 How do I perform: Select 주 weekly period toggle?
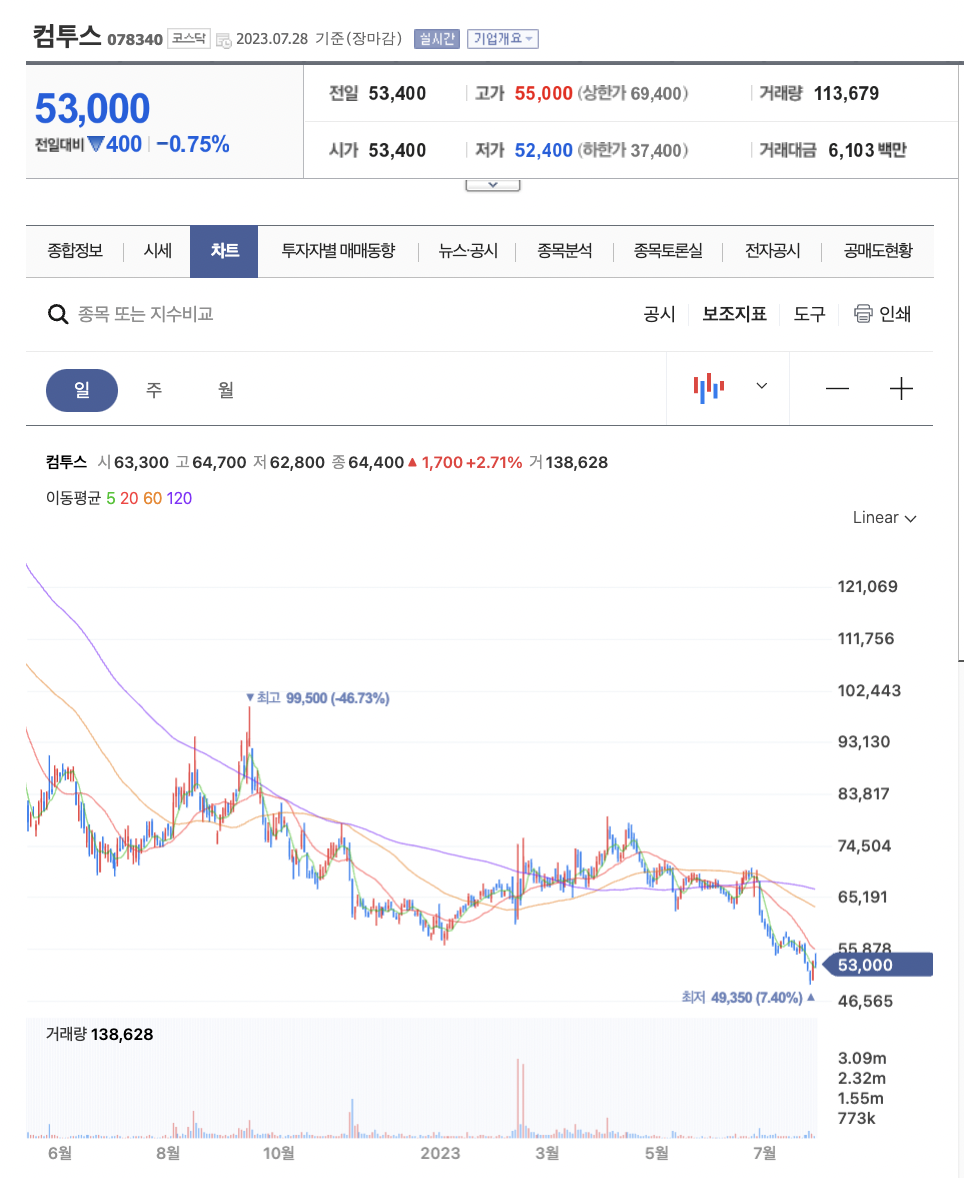(154, 390)
